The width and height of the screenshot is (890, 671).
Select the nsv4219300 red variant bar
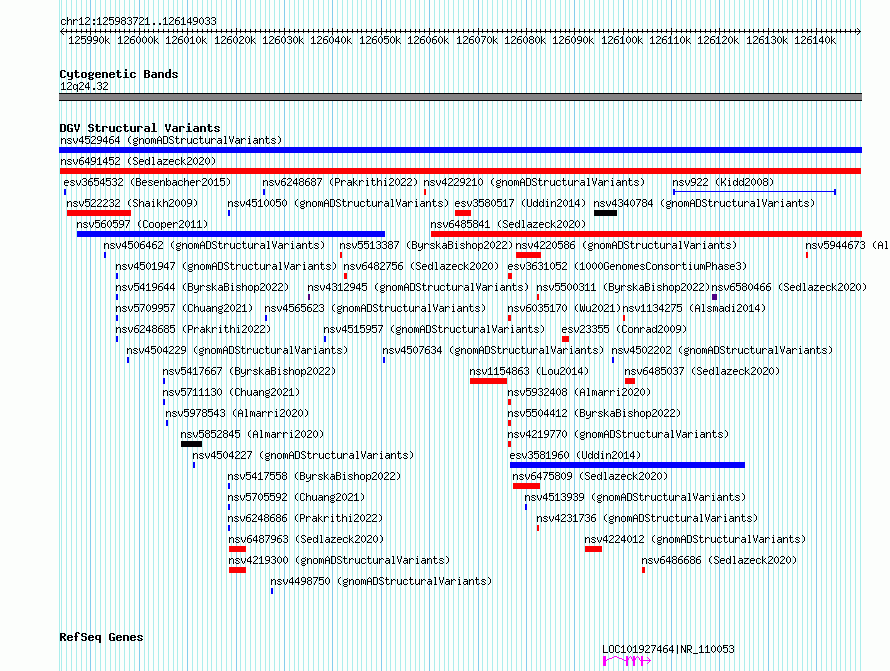coord(237,570)
